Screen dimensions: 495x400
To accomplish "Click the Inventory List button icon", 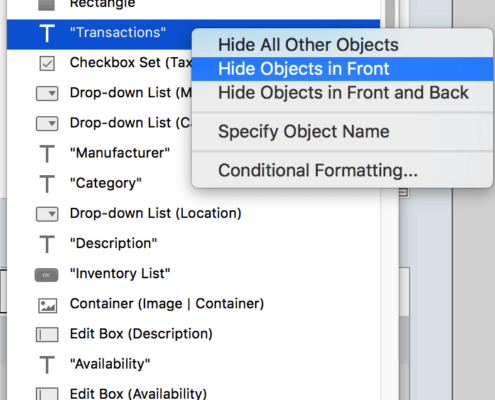I will coord(47,275).
